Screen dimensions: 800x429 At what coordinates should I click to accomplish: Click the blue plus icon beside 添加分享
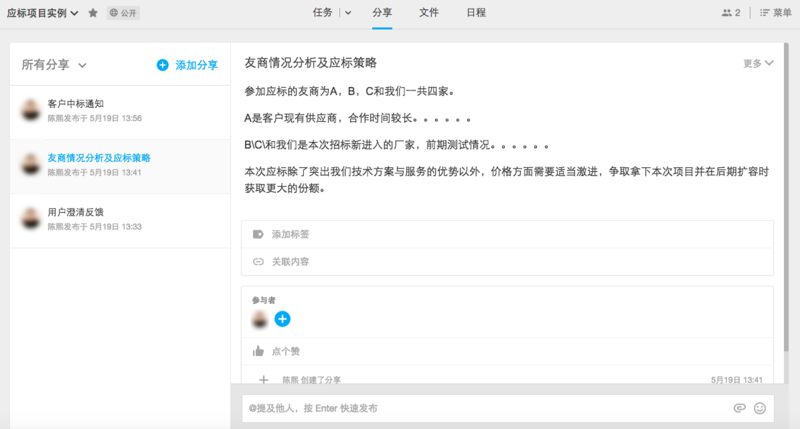[162, 65]
